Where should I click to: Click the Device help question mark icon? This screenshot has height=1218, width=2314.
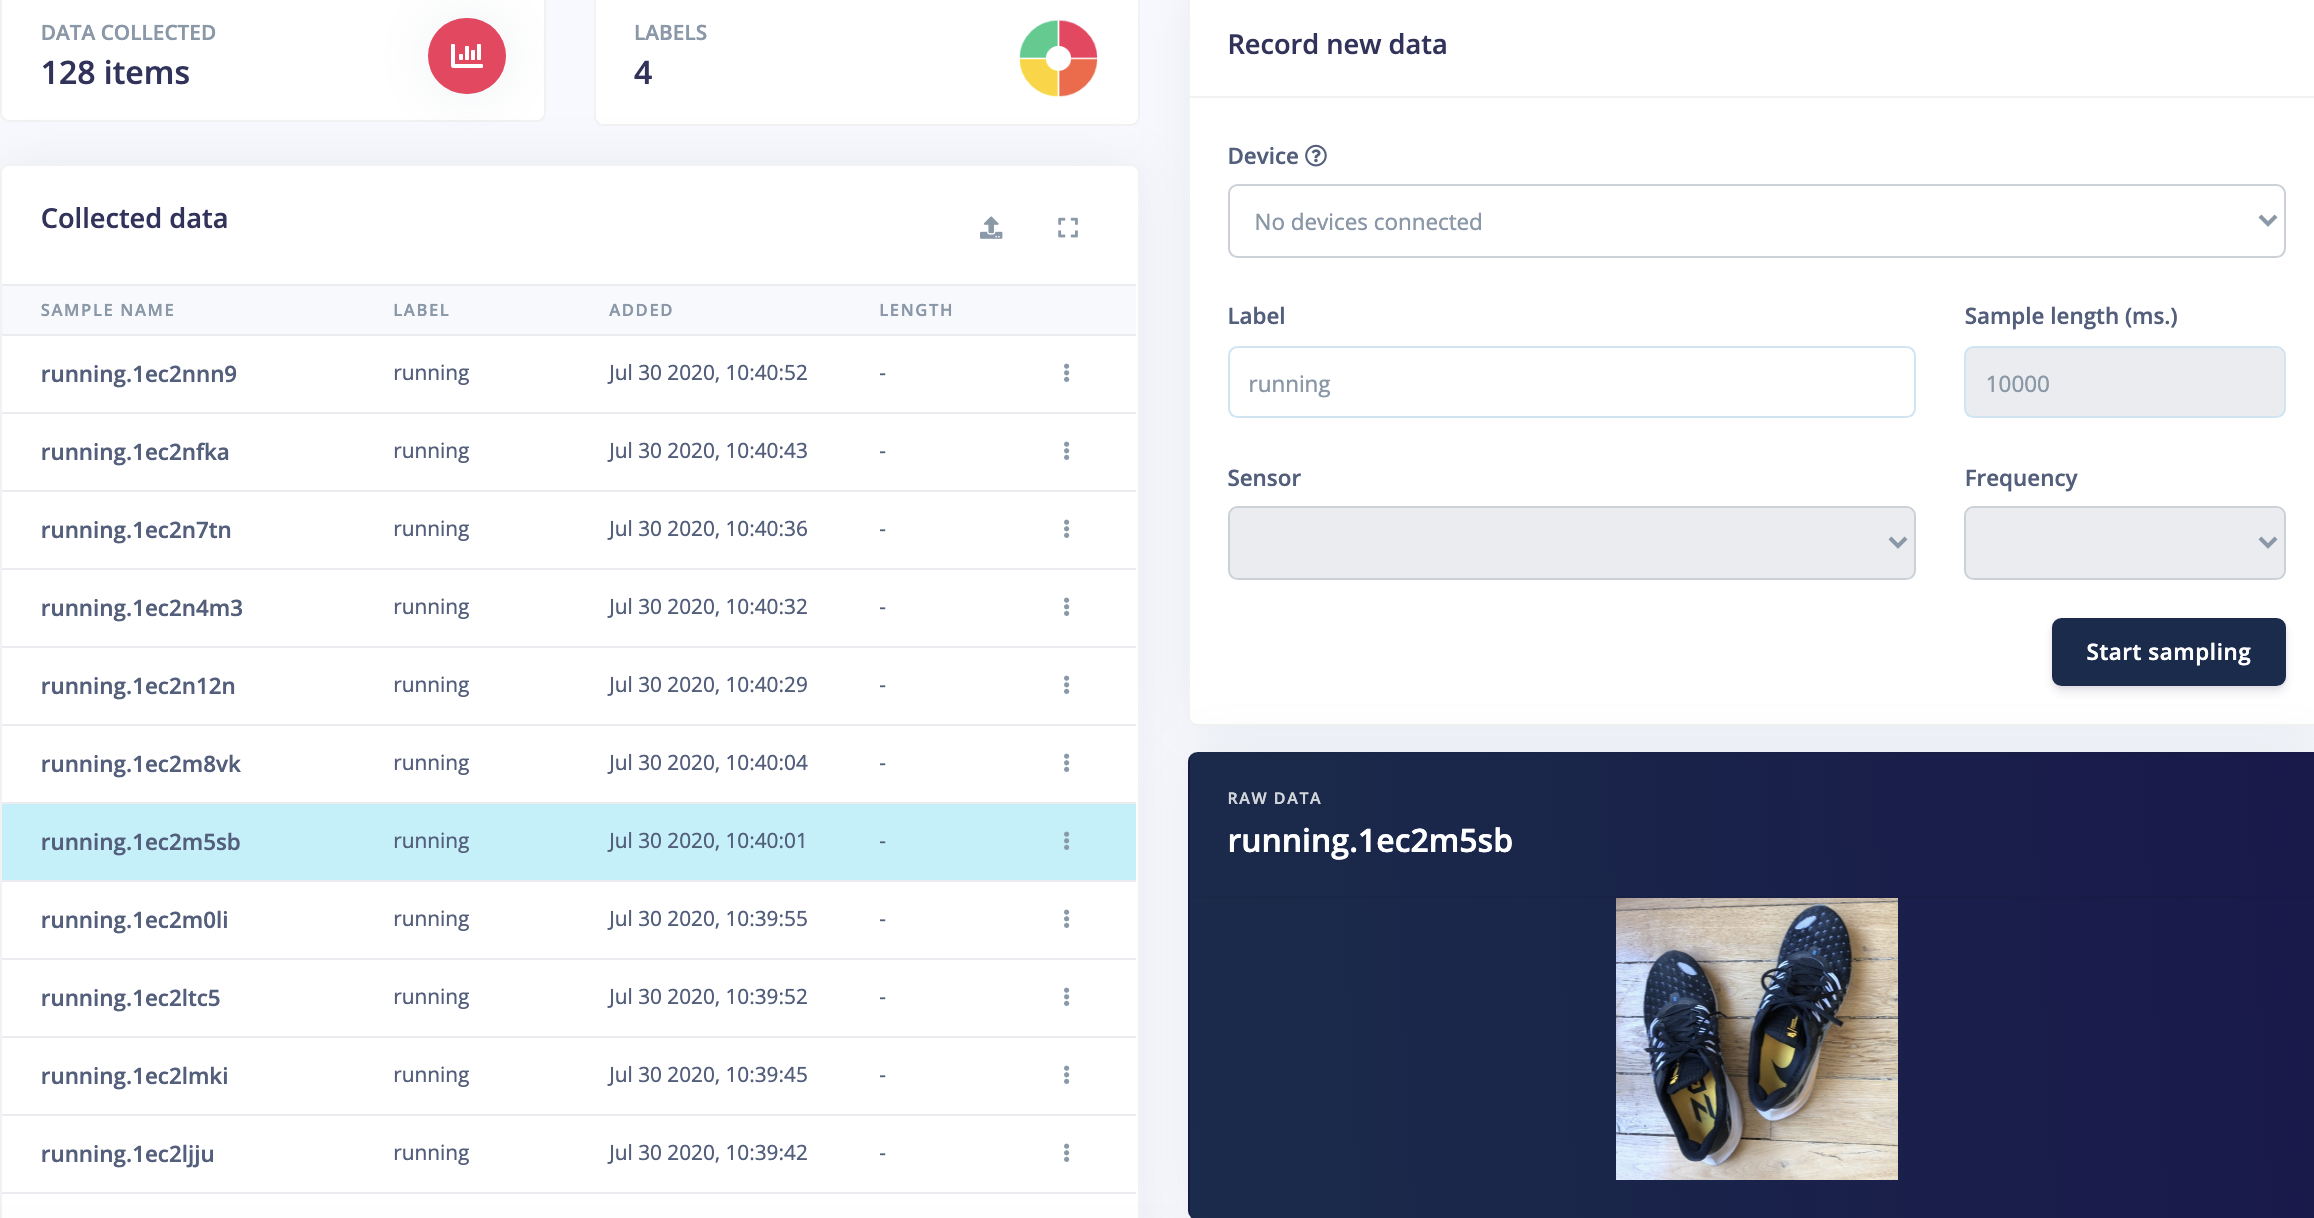1316,156
